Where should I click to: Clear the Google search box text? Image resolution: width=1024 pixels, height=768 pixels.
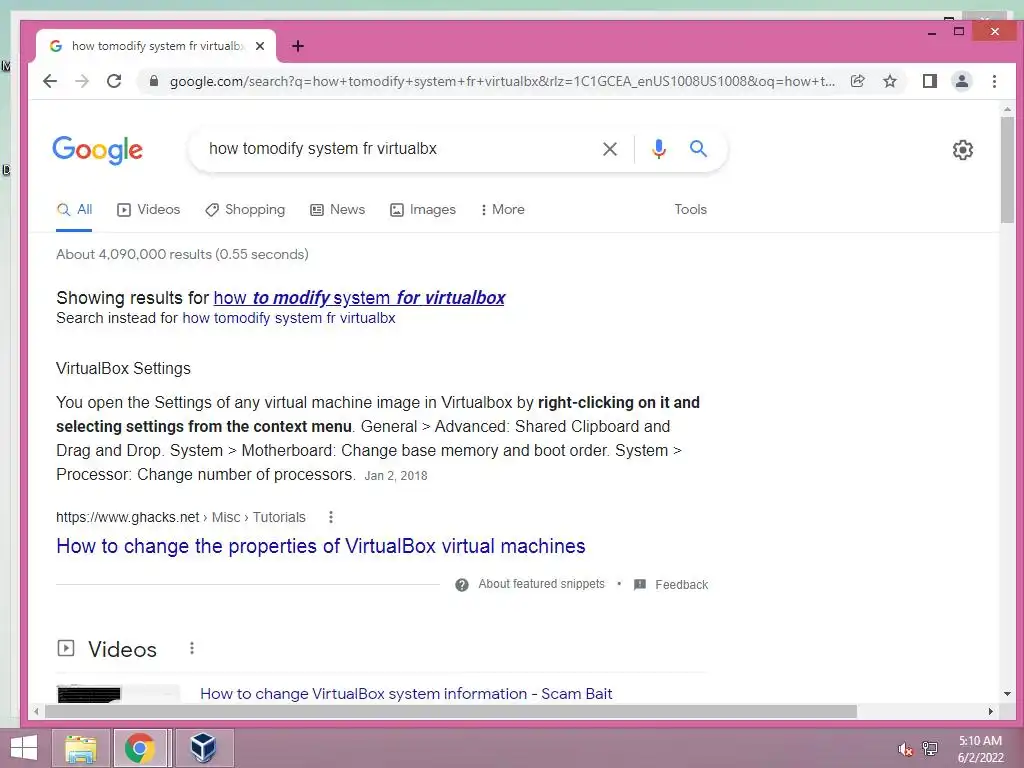[x=609, y=149]
